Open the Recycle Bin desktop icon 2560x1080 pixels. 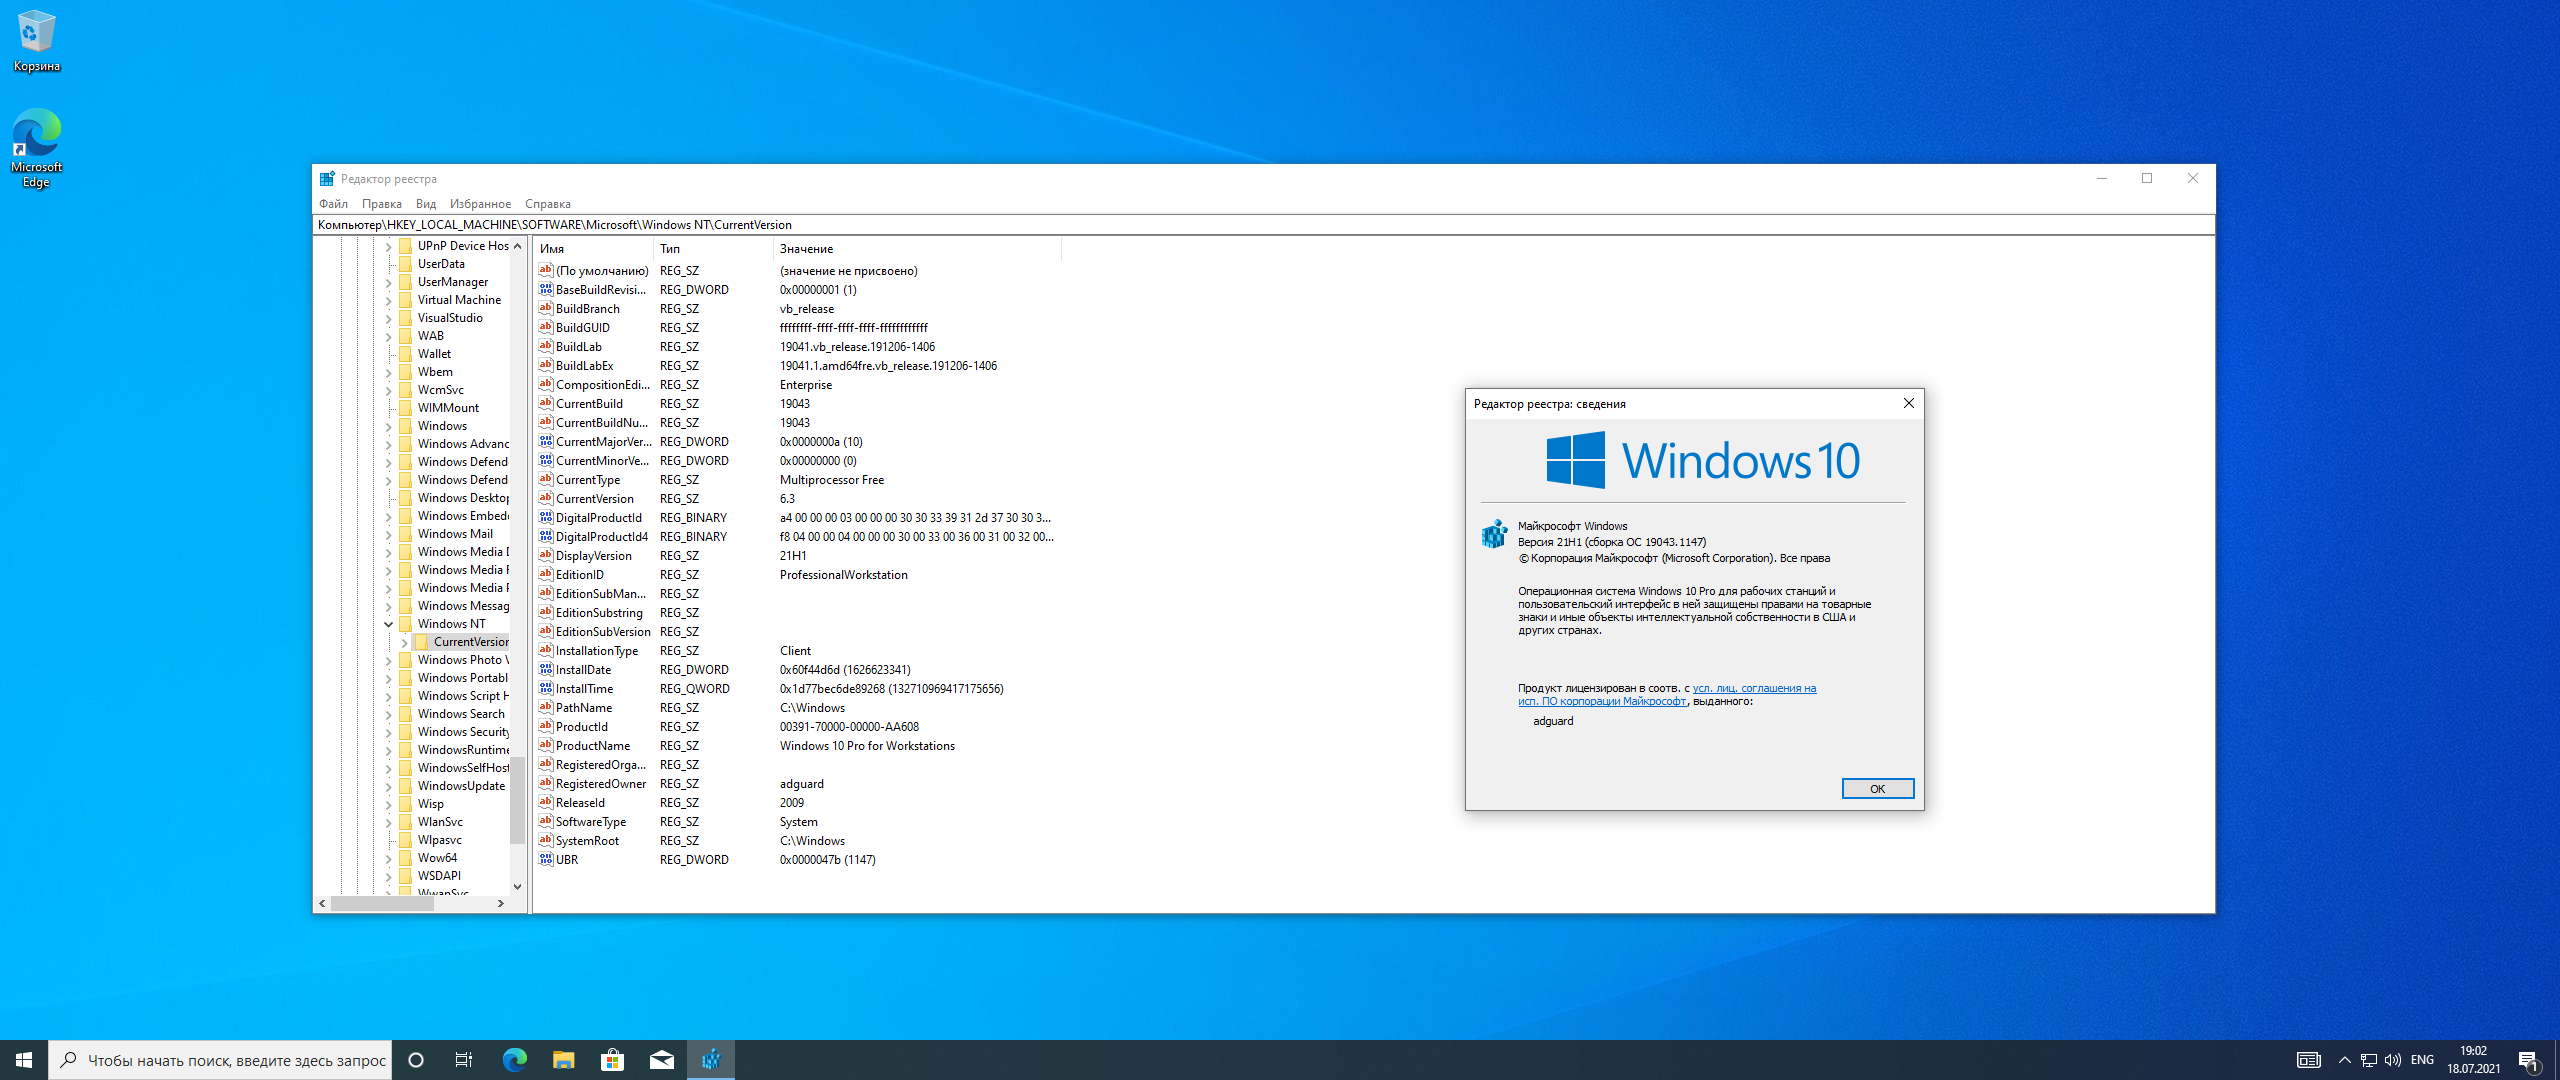(37, 40)
